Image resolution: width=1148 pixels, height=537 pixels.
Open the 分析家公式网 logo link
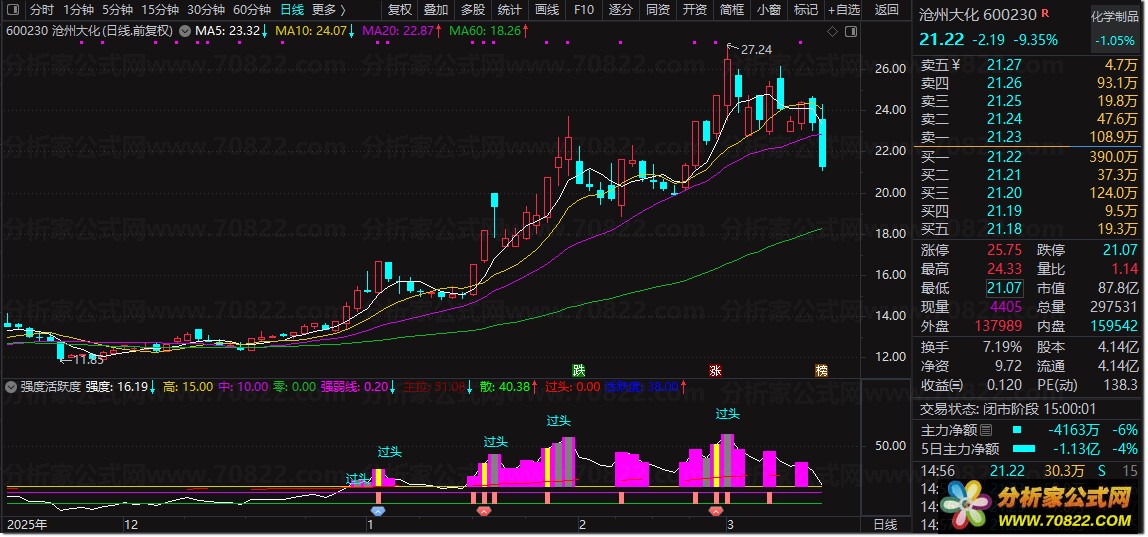coord(1036,505)
